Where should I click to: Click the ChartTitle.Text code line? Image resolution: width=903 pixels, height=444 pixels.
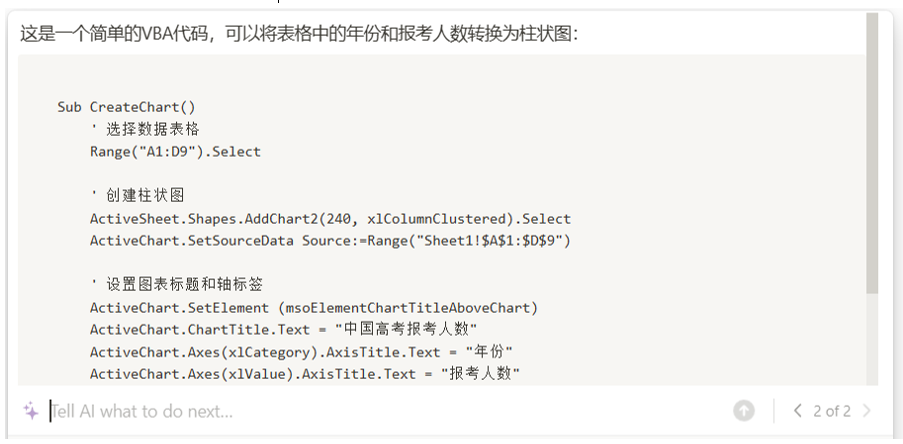click(x=283, y=329)
